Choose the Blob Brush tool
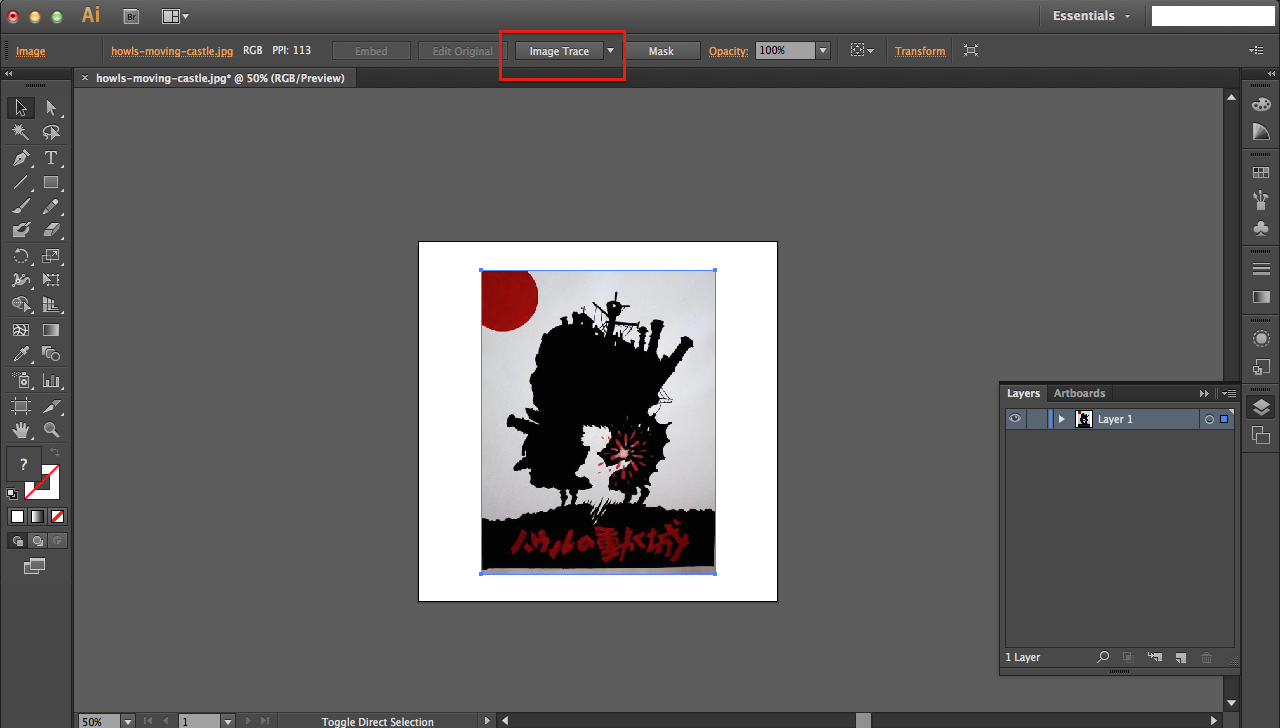1280x728 pixels. pyautogui.click(x=21, y=231)
